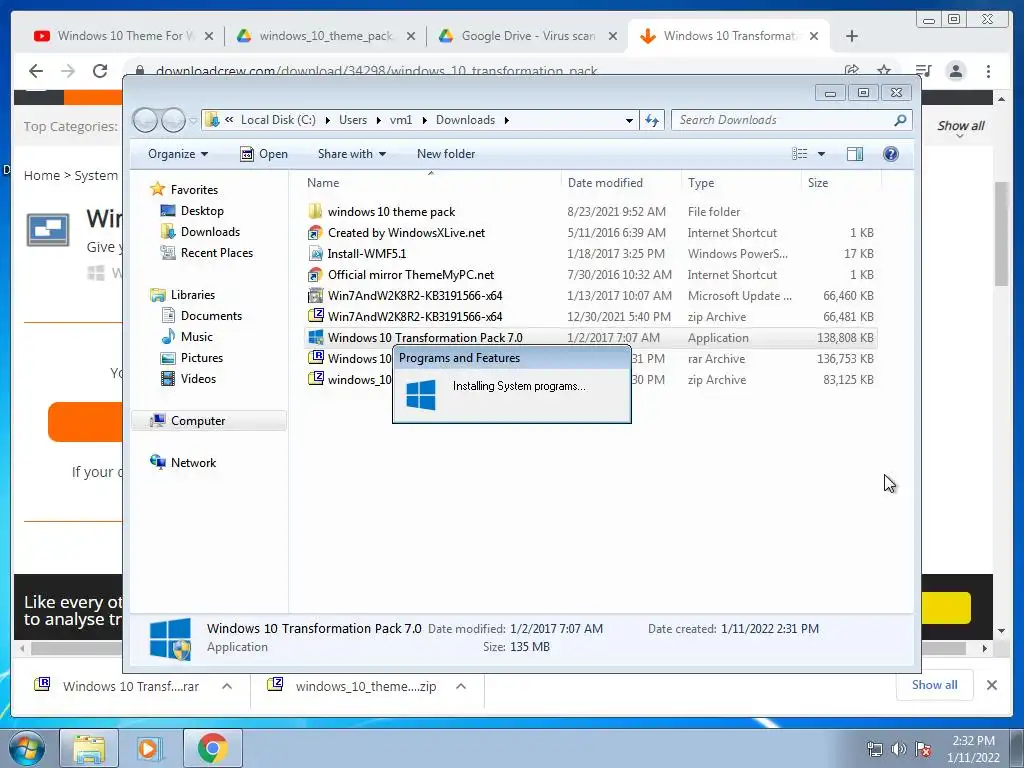
Task: Select Libraries in navigation pane
Action: point(193,295)
